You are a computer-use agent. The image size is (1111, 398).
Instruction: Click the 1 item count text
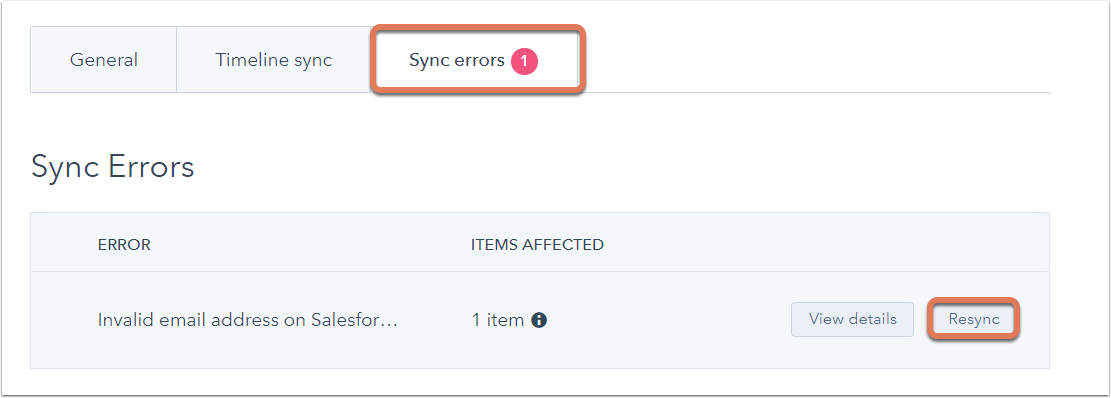[x=497, y=320]
